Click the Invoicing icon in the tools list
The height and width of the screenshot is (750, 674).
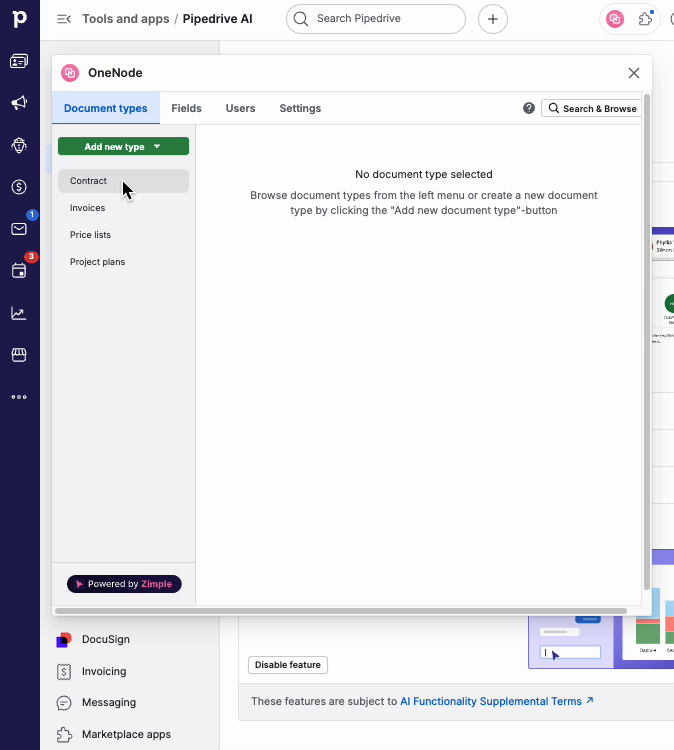(64, 672)
